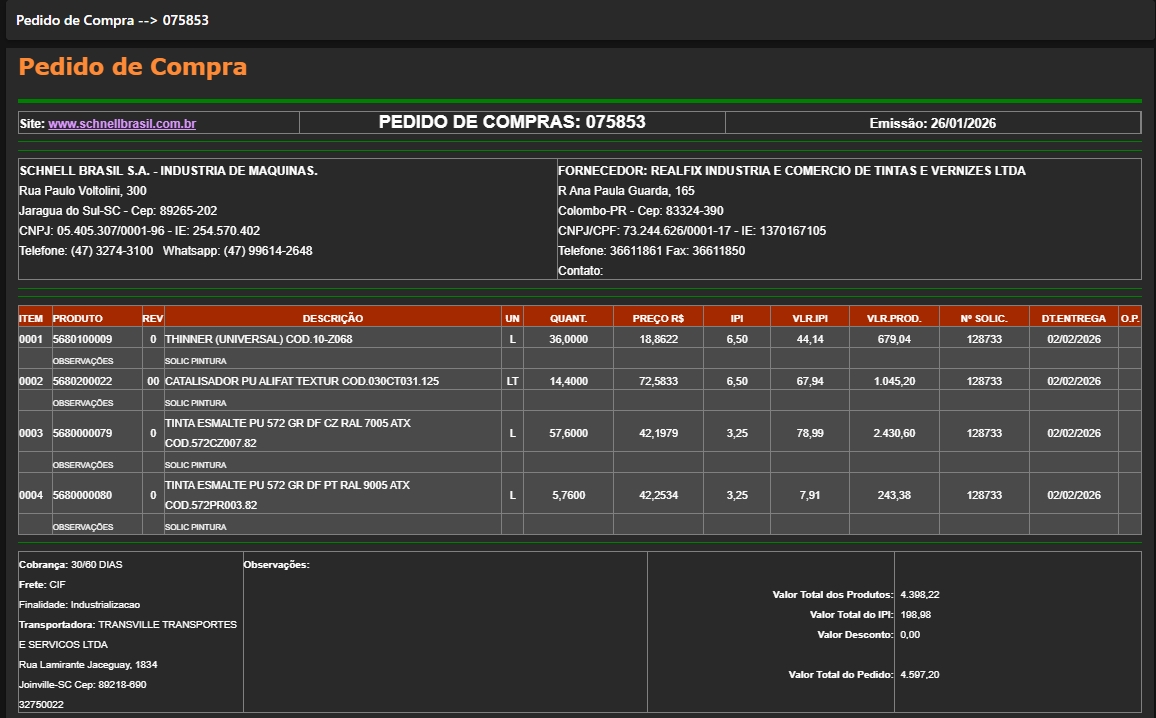Click the DT.ENTREGA column header

point(1073,318)
